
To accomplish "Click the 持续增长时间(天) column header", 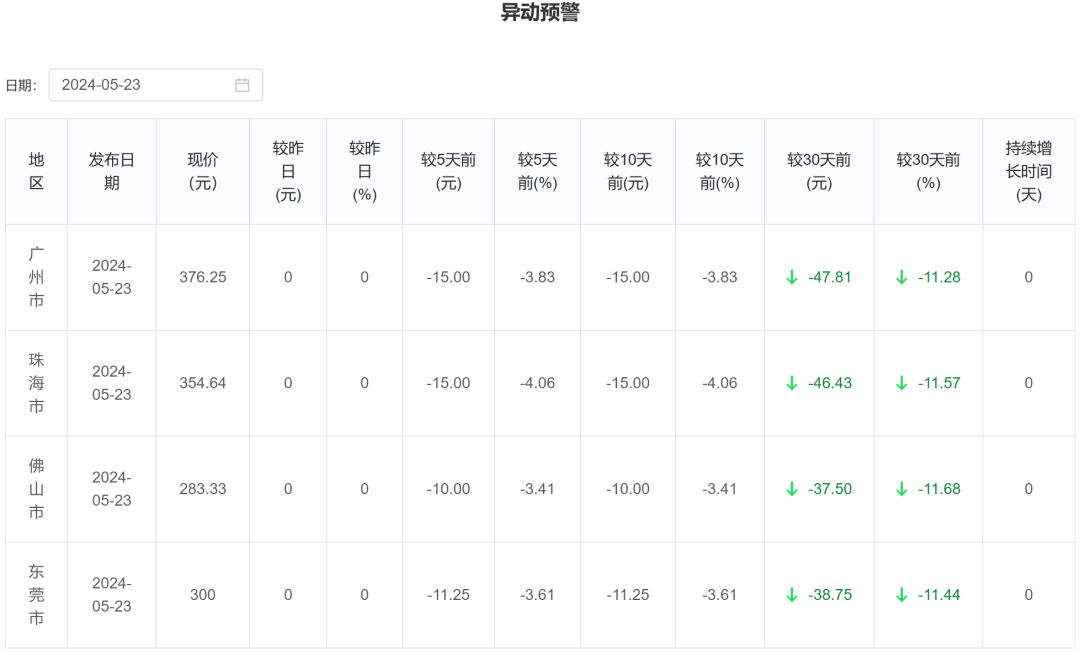I will point(1028,171).
